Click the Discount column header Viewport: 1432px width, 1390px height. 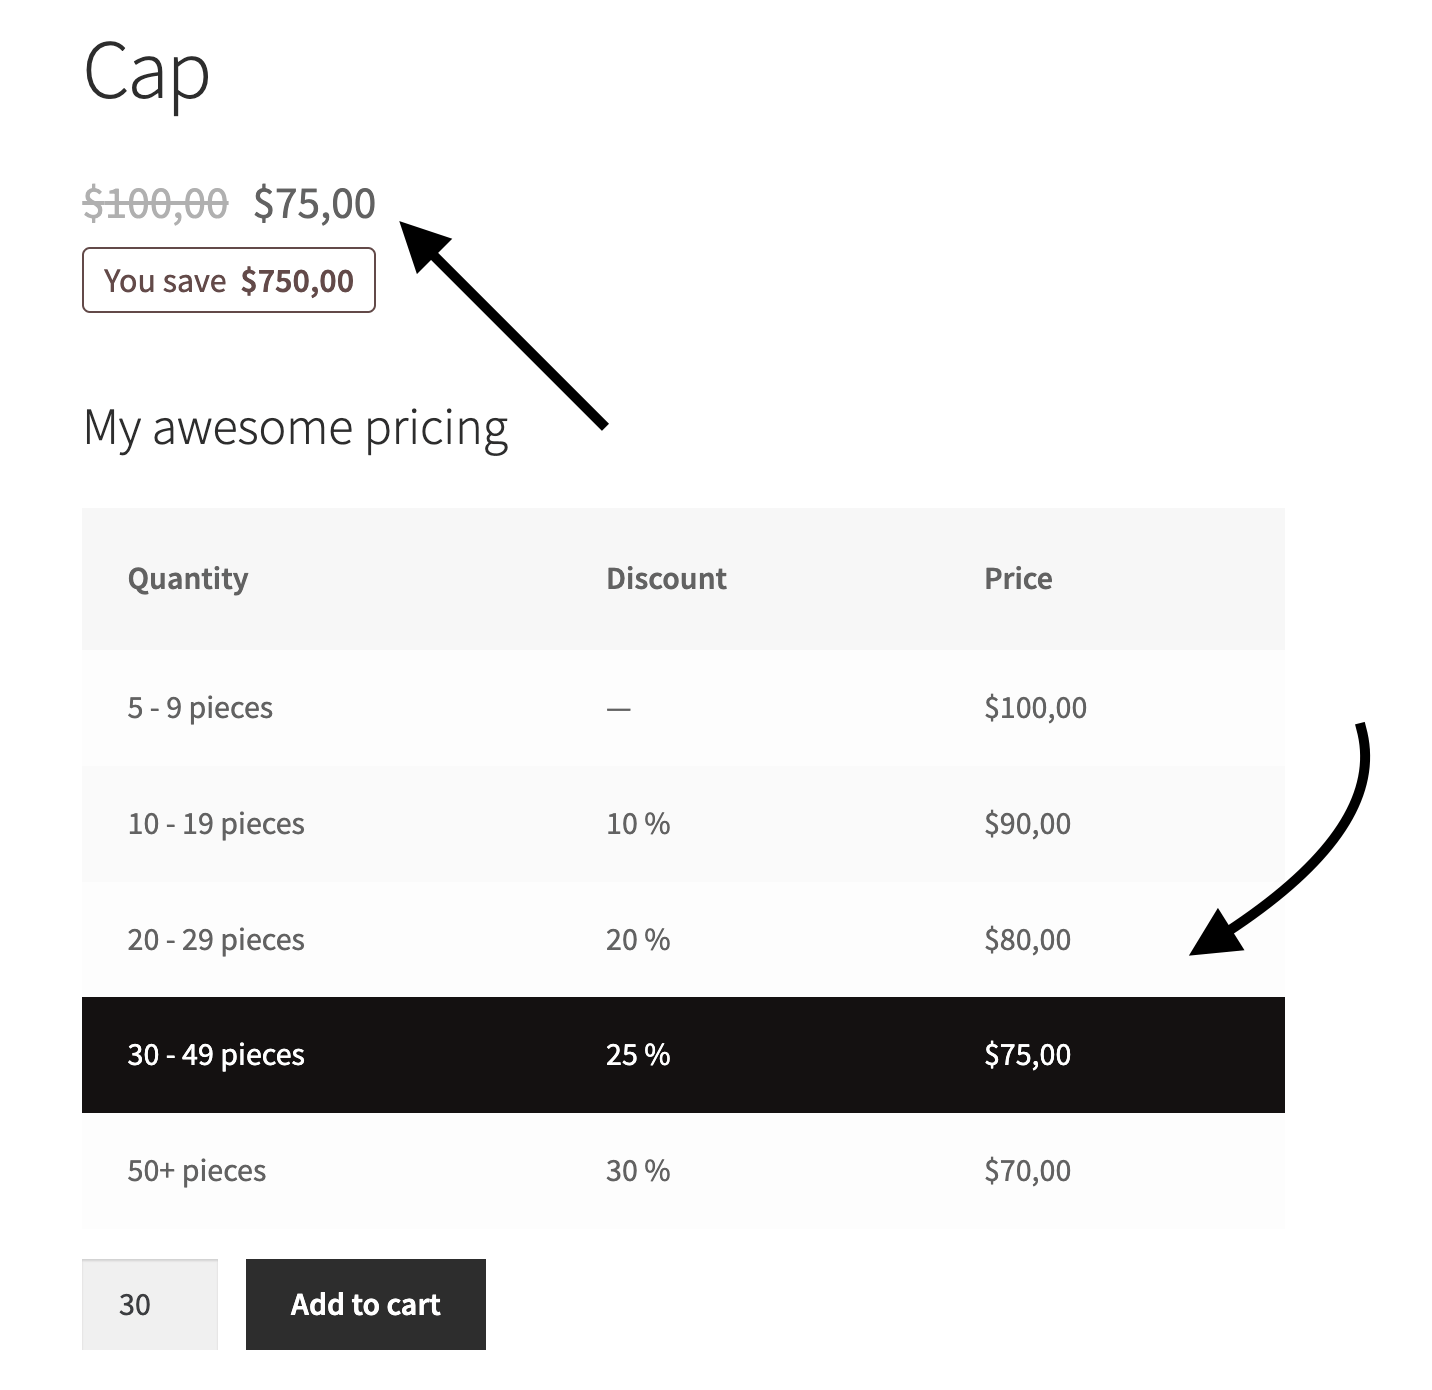tap(666, 578)
